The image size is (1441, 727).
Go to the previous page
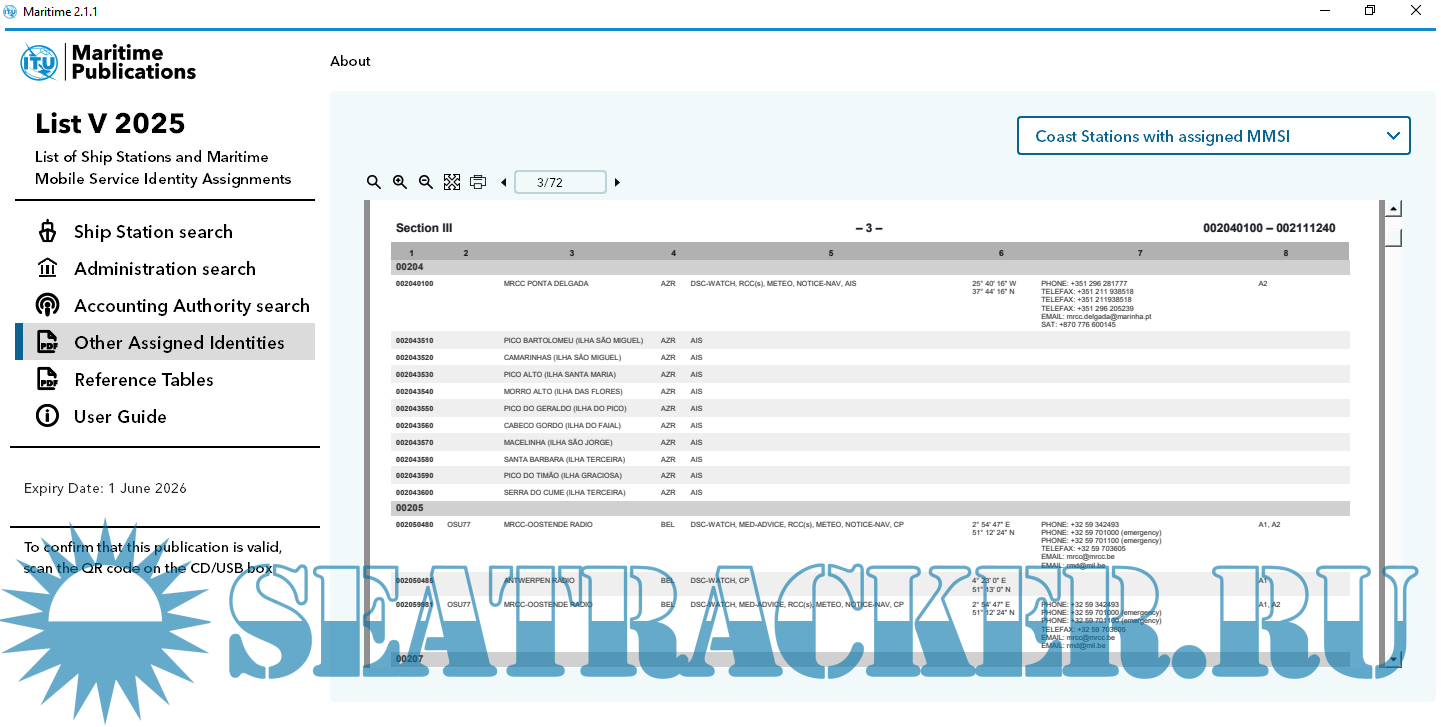coord(503,182)
